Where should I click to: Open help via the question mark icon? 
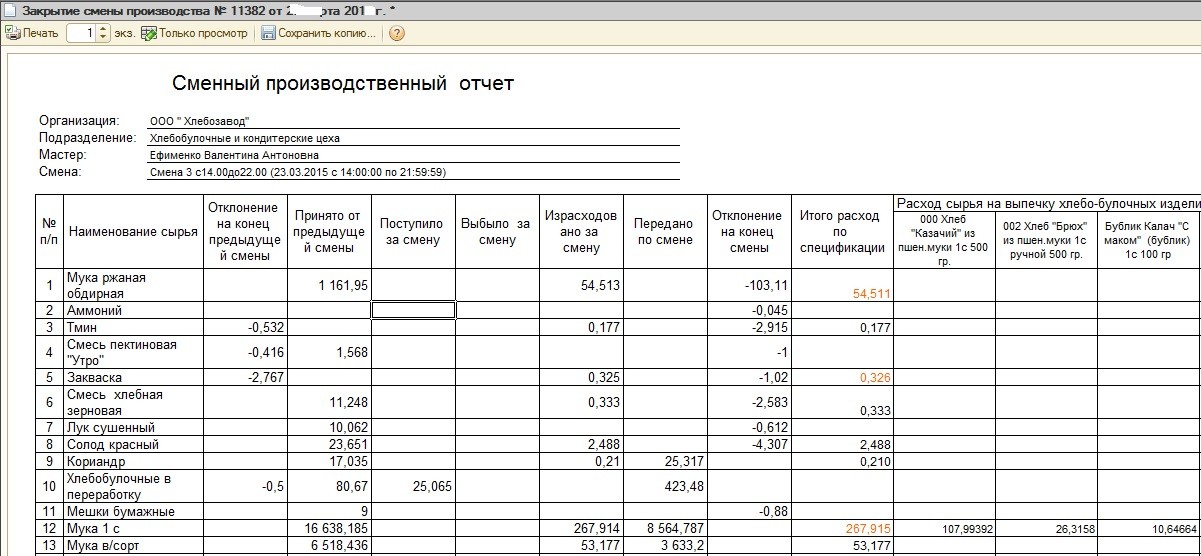(396, 33)
